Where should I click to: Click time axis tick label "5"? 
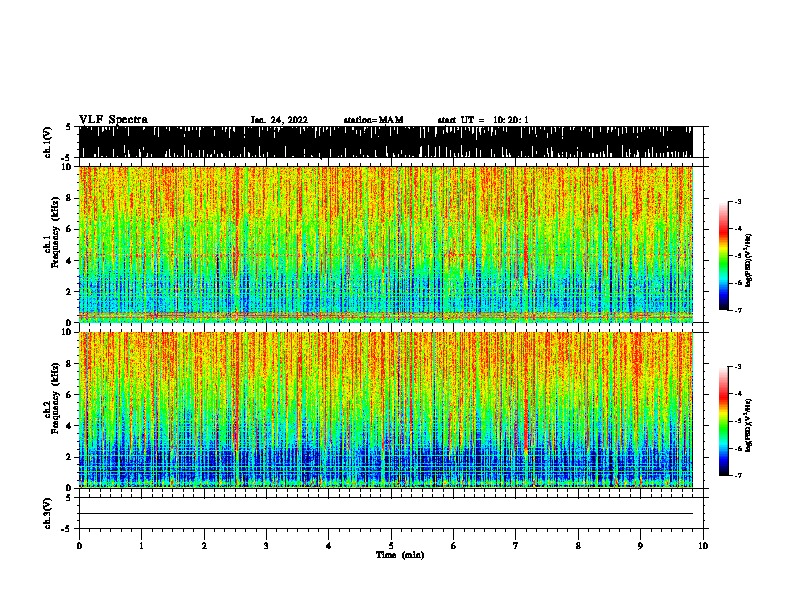pyautogui.click(x=391, y=546)
